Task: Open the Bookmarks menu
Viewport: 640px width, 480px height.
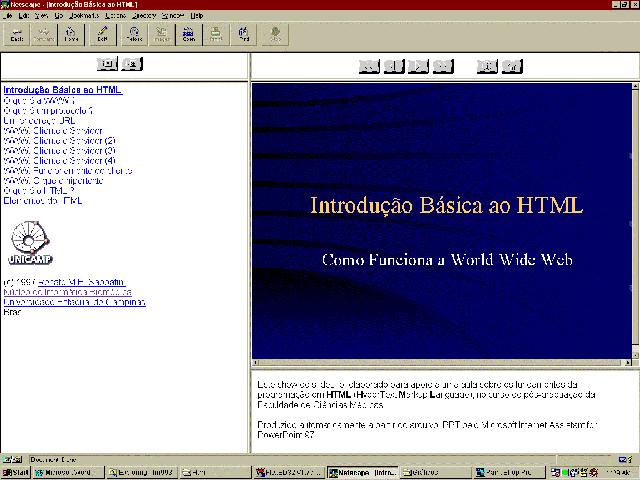Action: coord(84,16)
